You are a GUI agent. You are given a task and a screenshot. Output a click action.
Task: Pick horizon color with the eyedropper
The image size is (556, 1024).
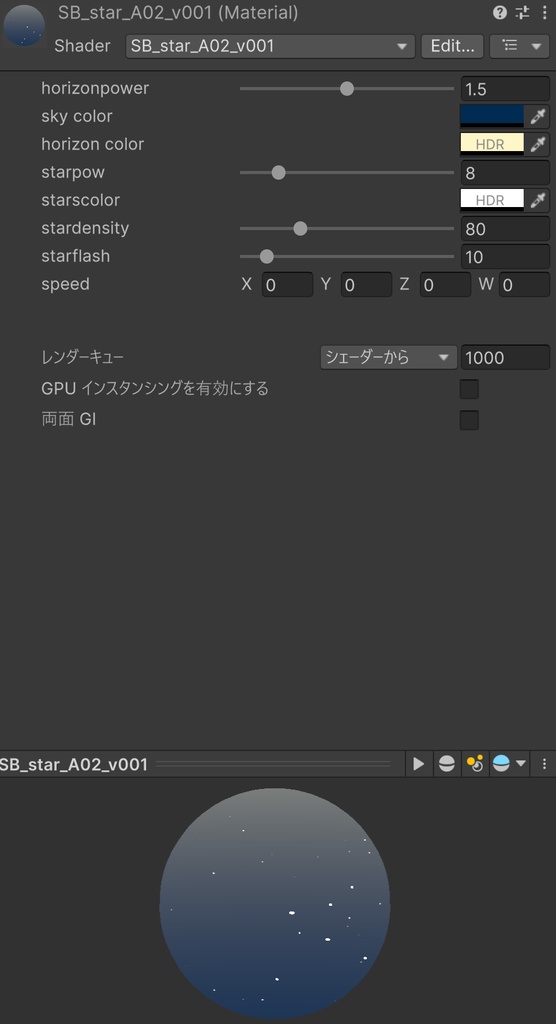point(537,144)
